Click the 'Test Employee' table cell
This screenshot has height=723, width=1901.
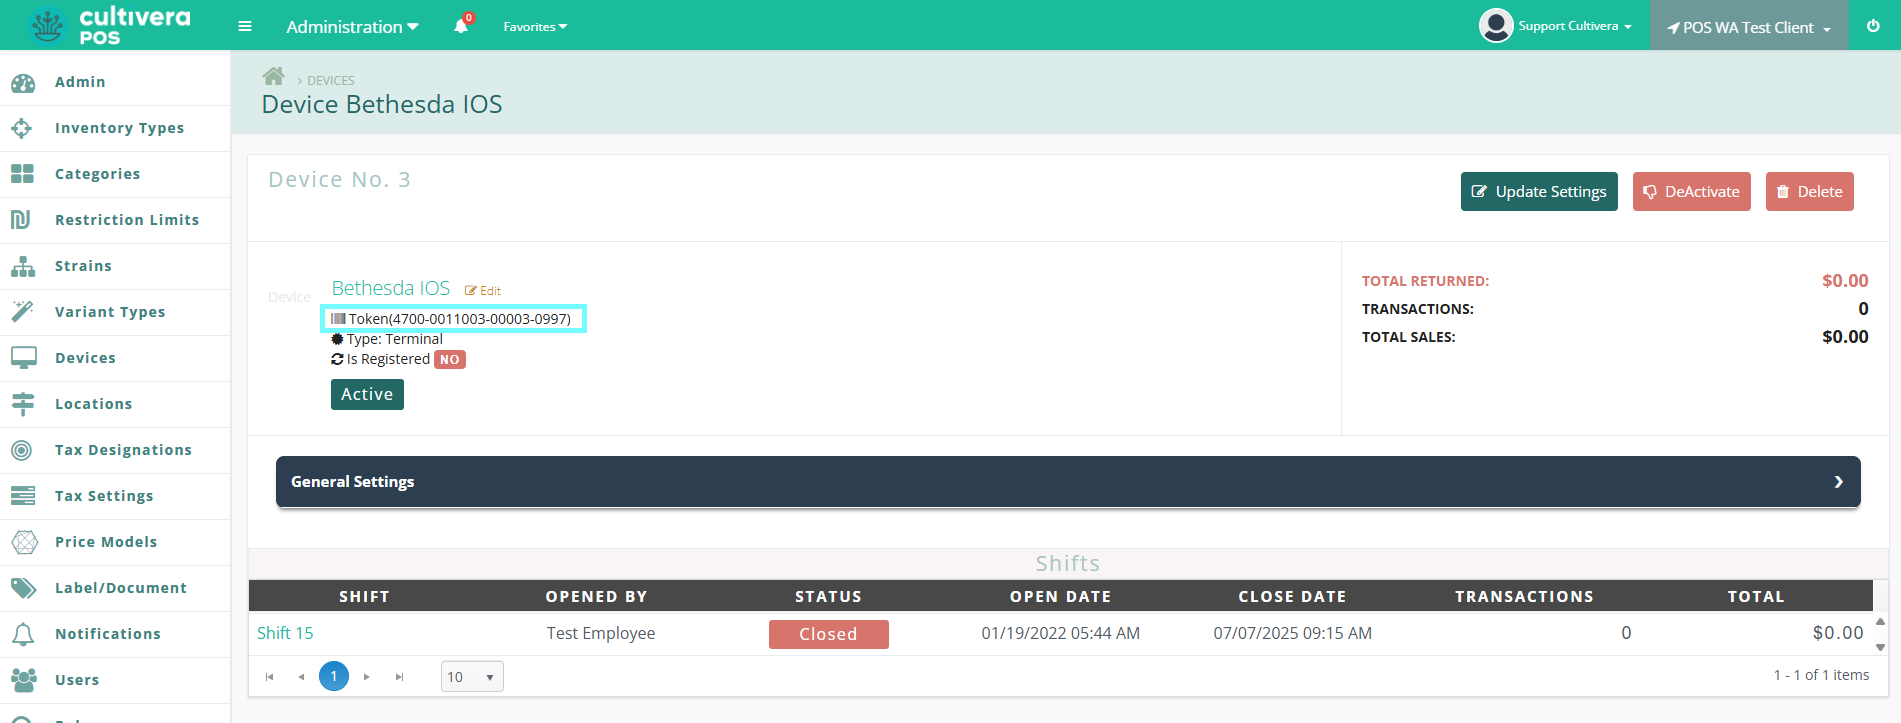[601, 633]
